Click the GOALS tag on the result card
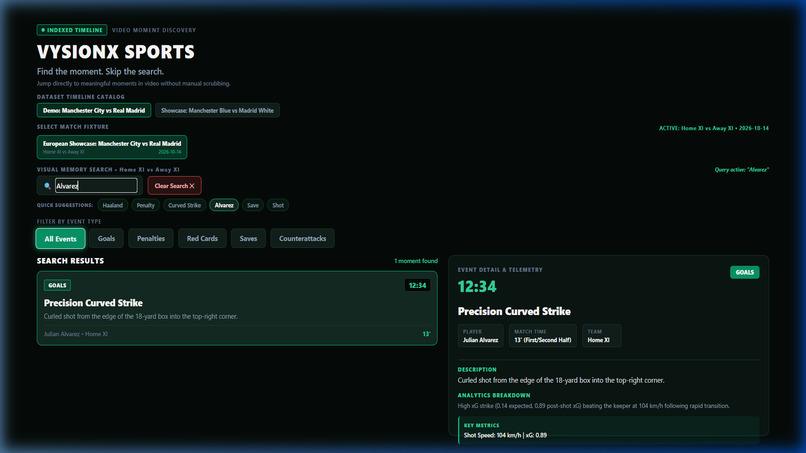The height and width of the screenshot is (453, 806). [x=58, y=285]
